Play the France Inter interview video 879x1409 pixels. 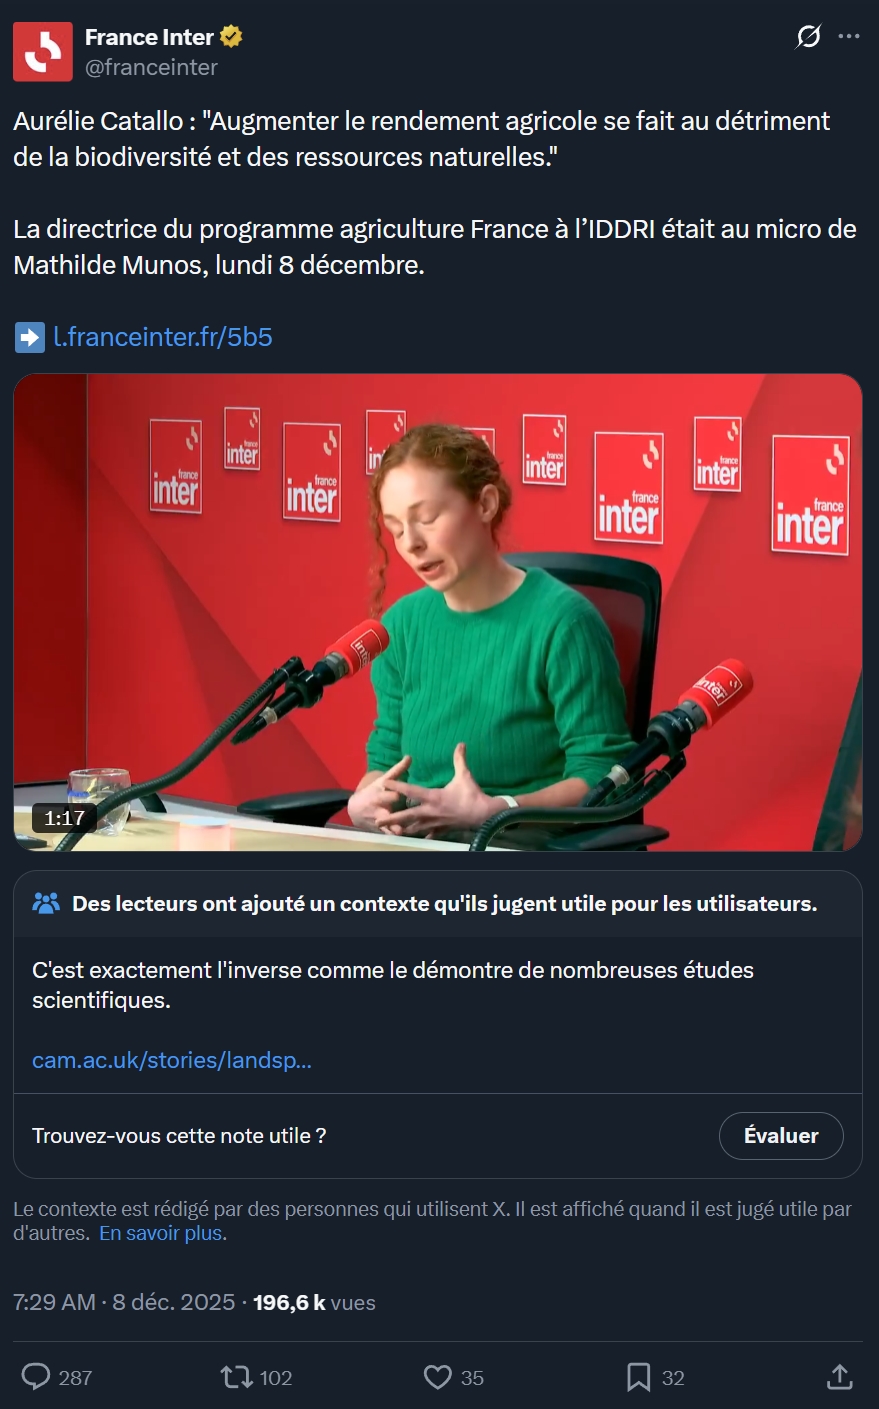tap(438, 613)
